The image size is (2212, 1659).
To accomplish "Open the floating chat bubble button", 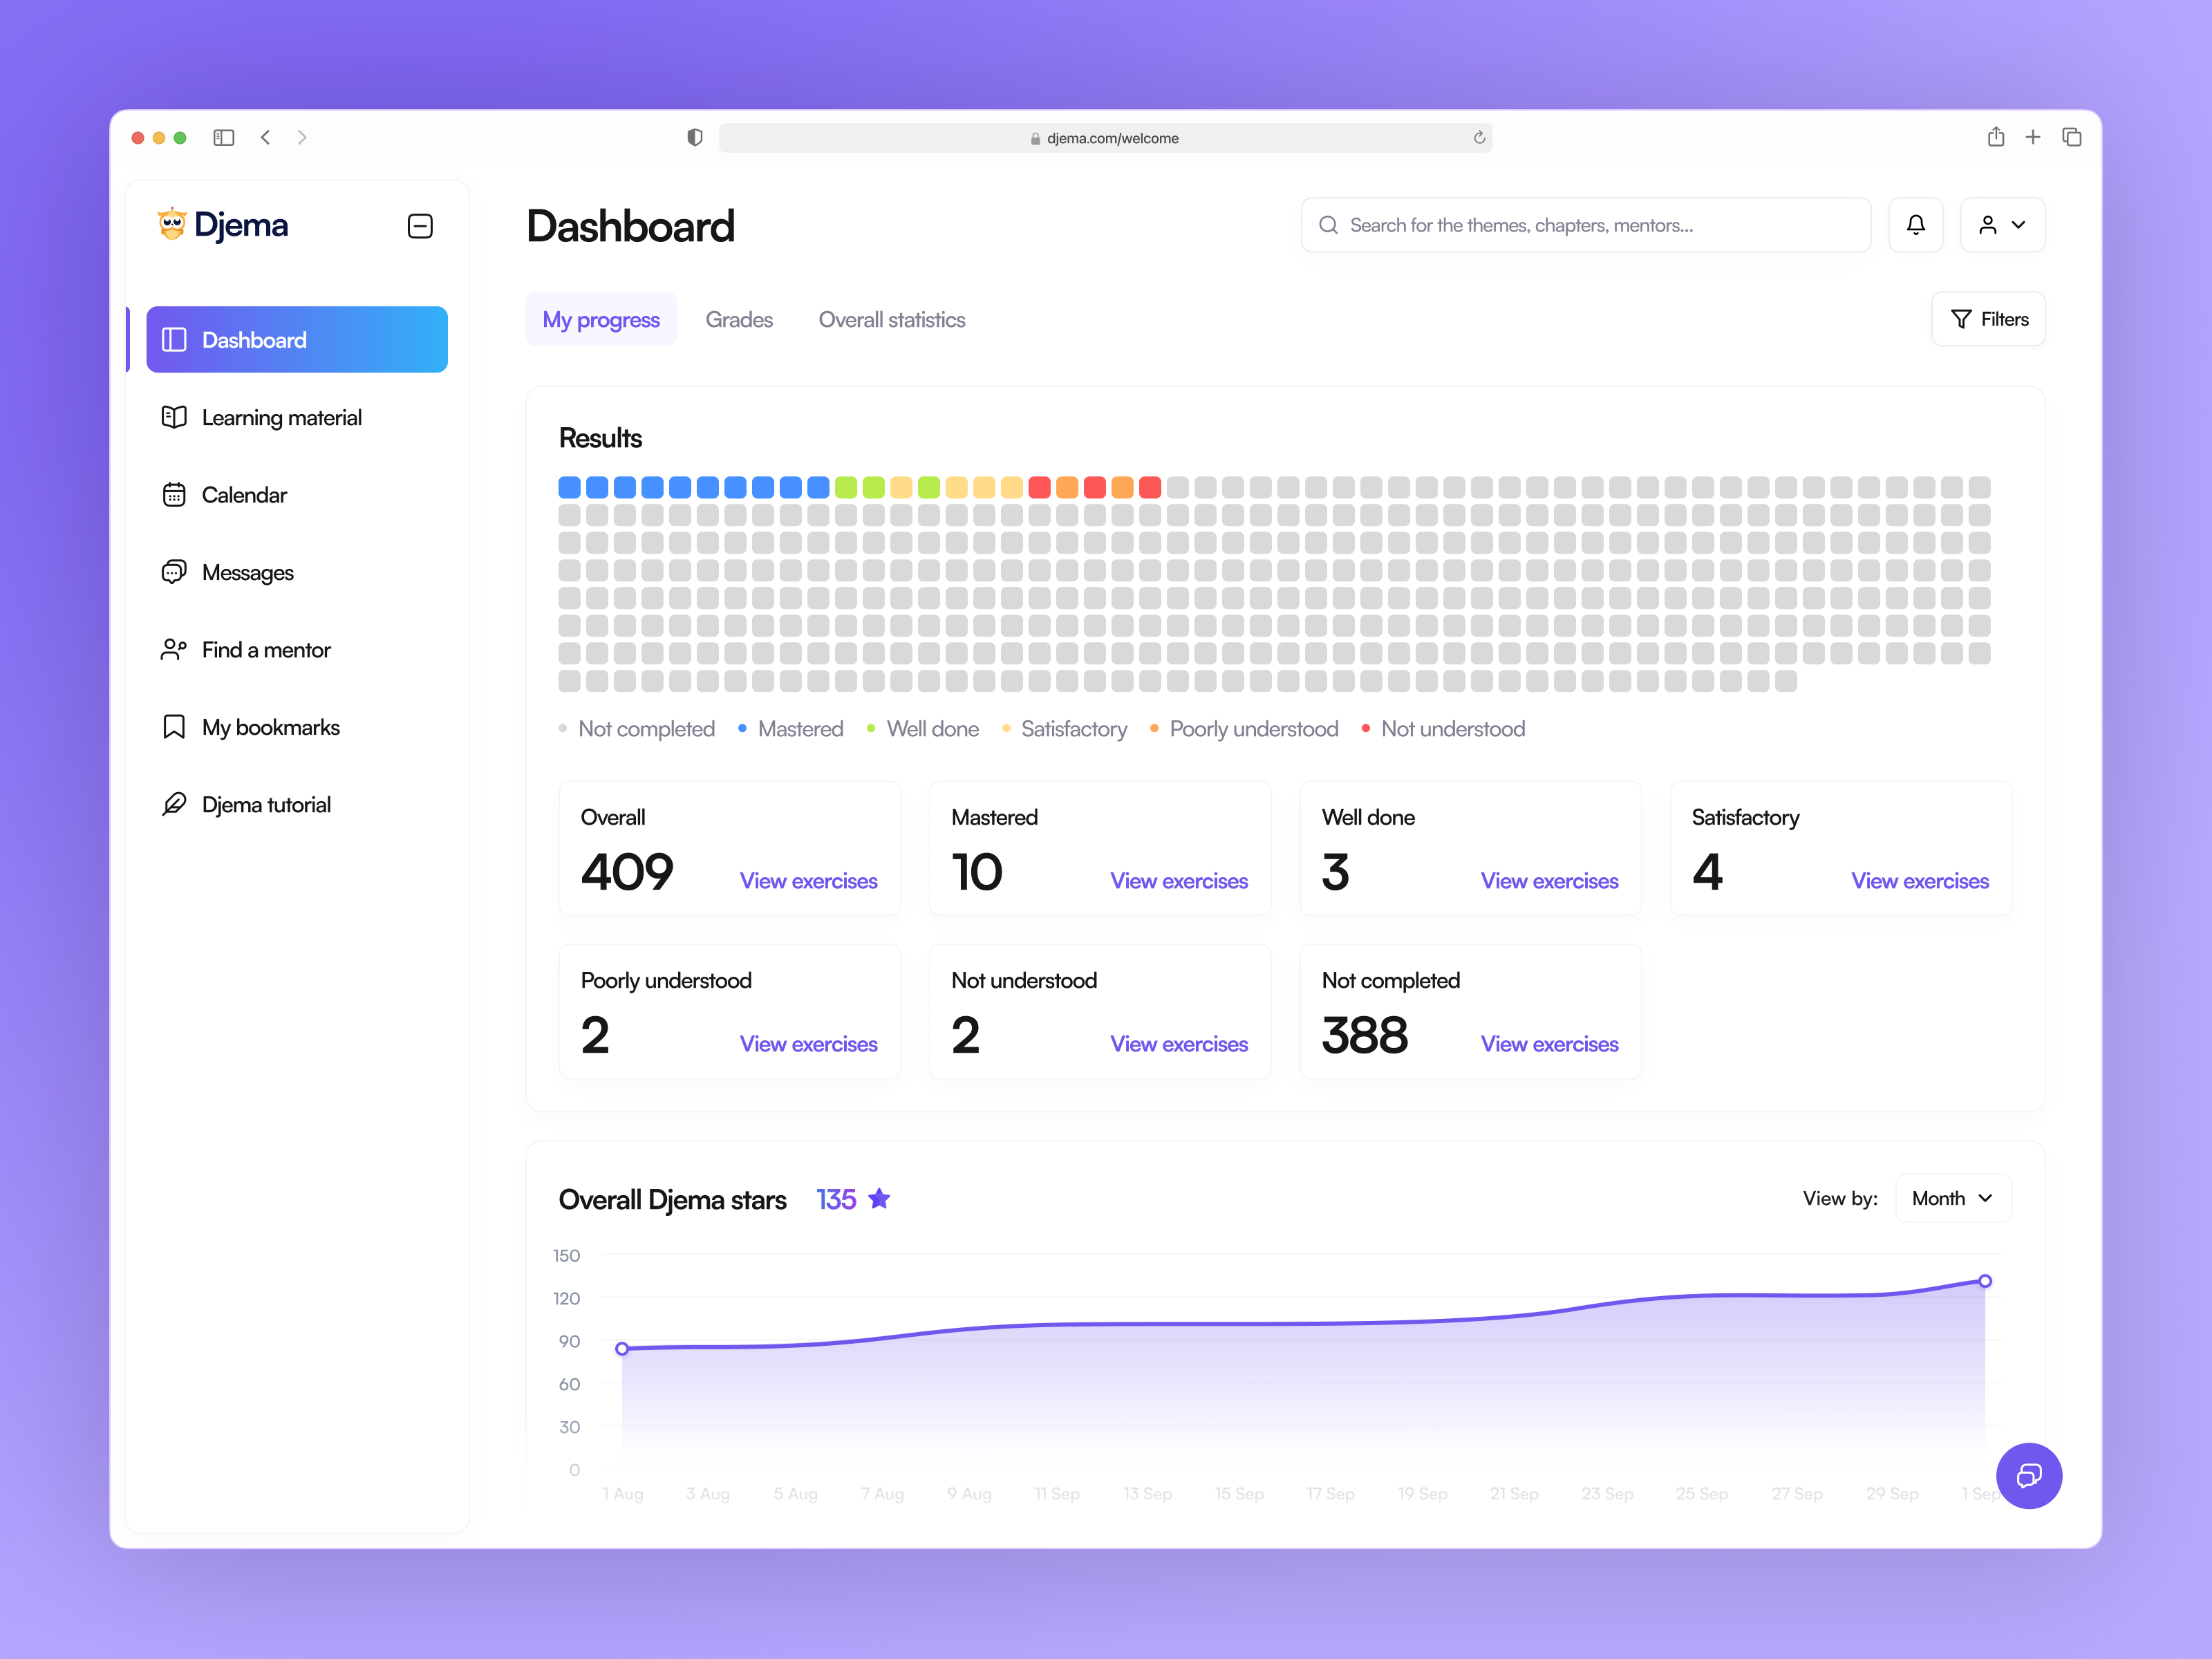I will [x=2029, y=1476].
